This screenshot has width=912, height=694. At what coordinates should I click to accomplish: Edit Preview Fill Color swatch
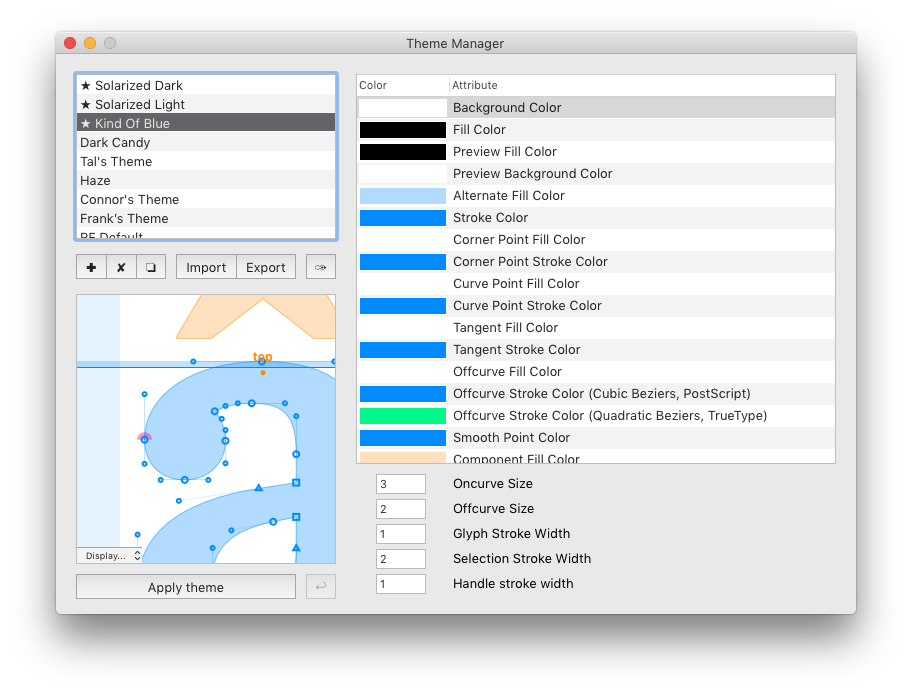[402, 152]
